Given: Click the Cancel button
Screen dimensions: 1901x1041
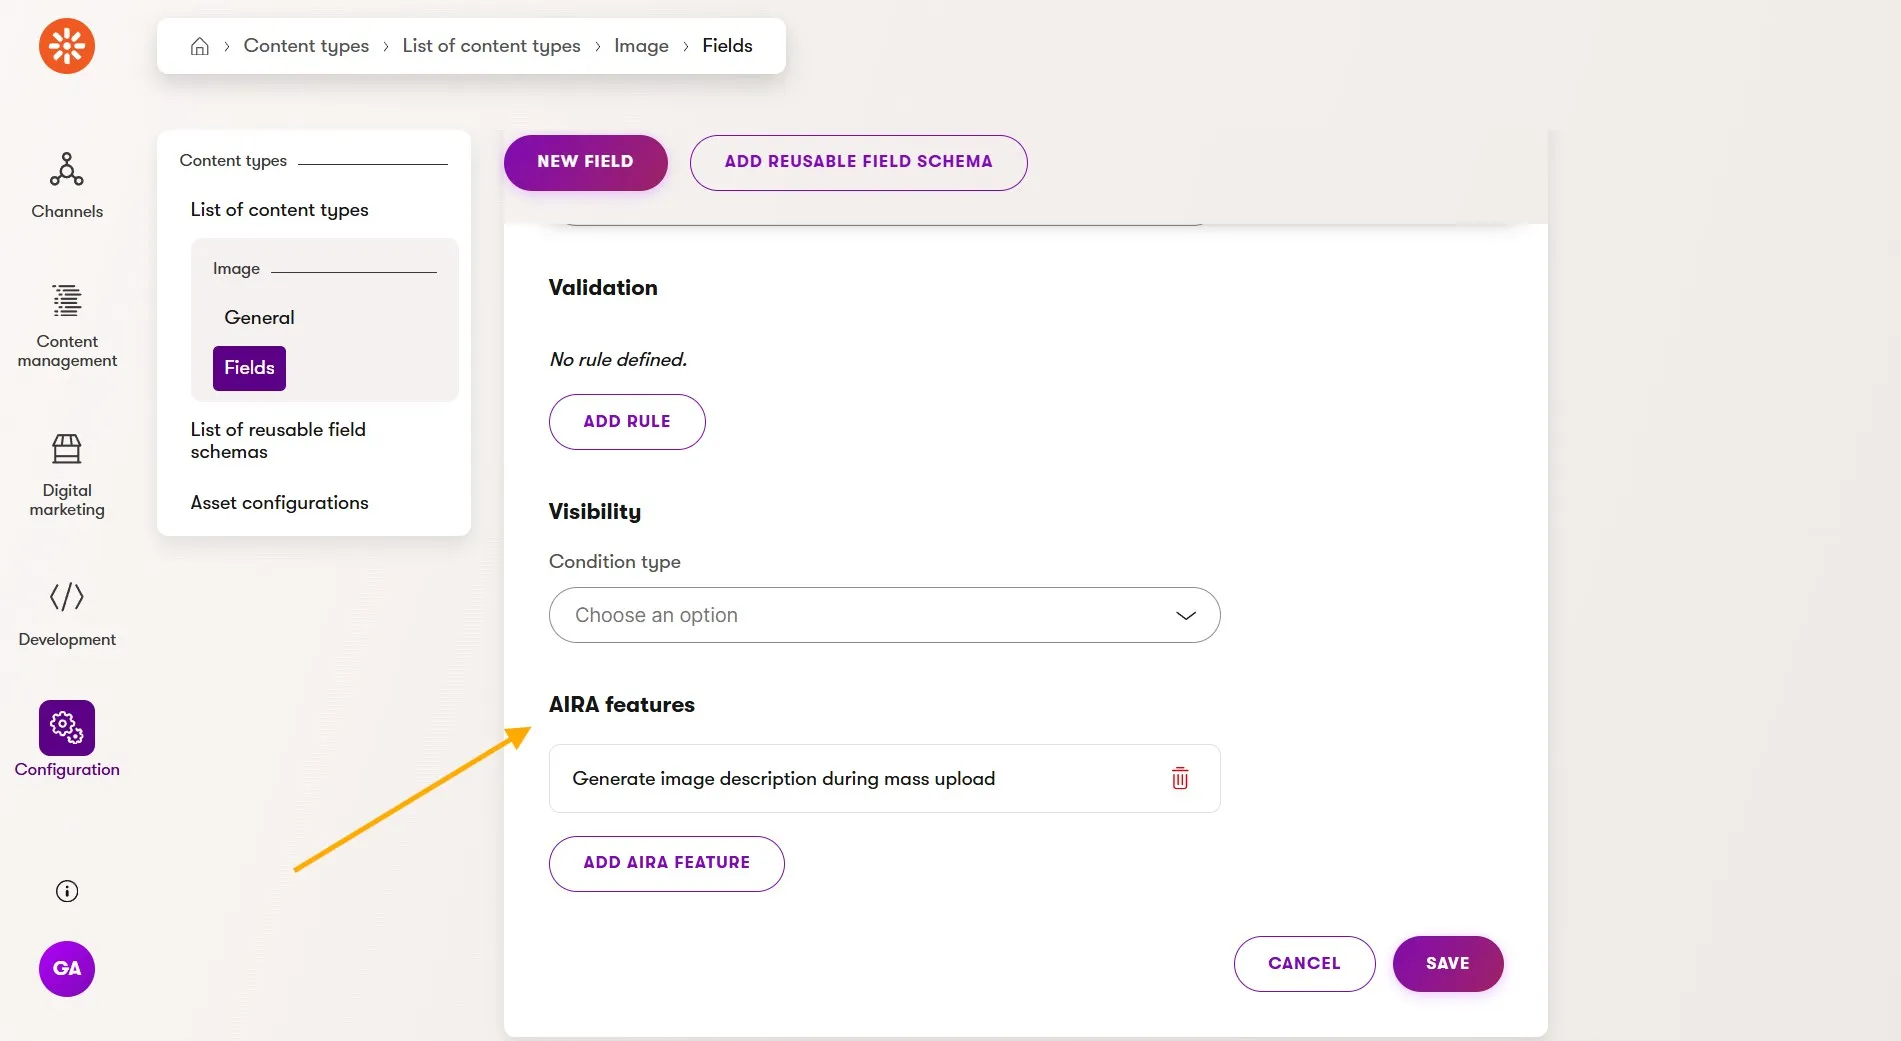Looking at the screenshot, I should pyautogui.click(x=1304, y=964).
